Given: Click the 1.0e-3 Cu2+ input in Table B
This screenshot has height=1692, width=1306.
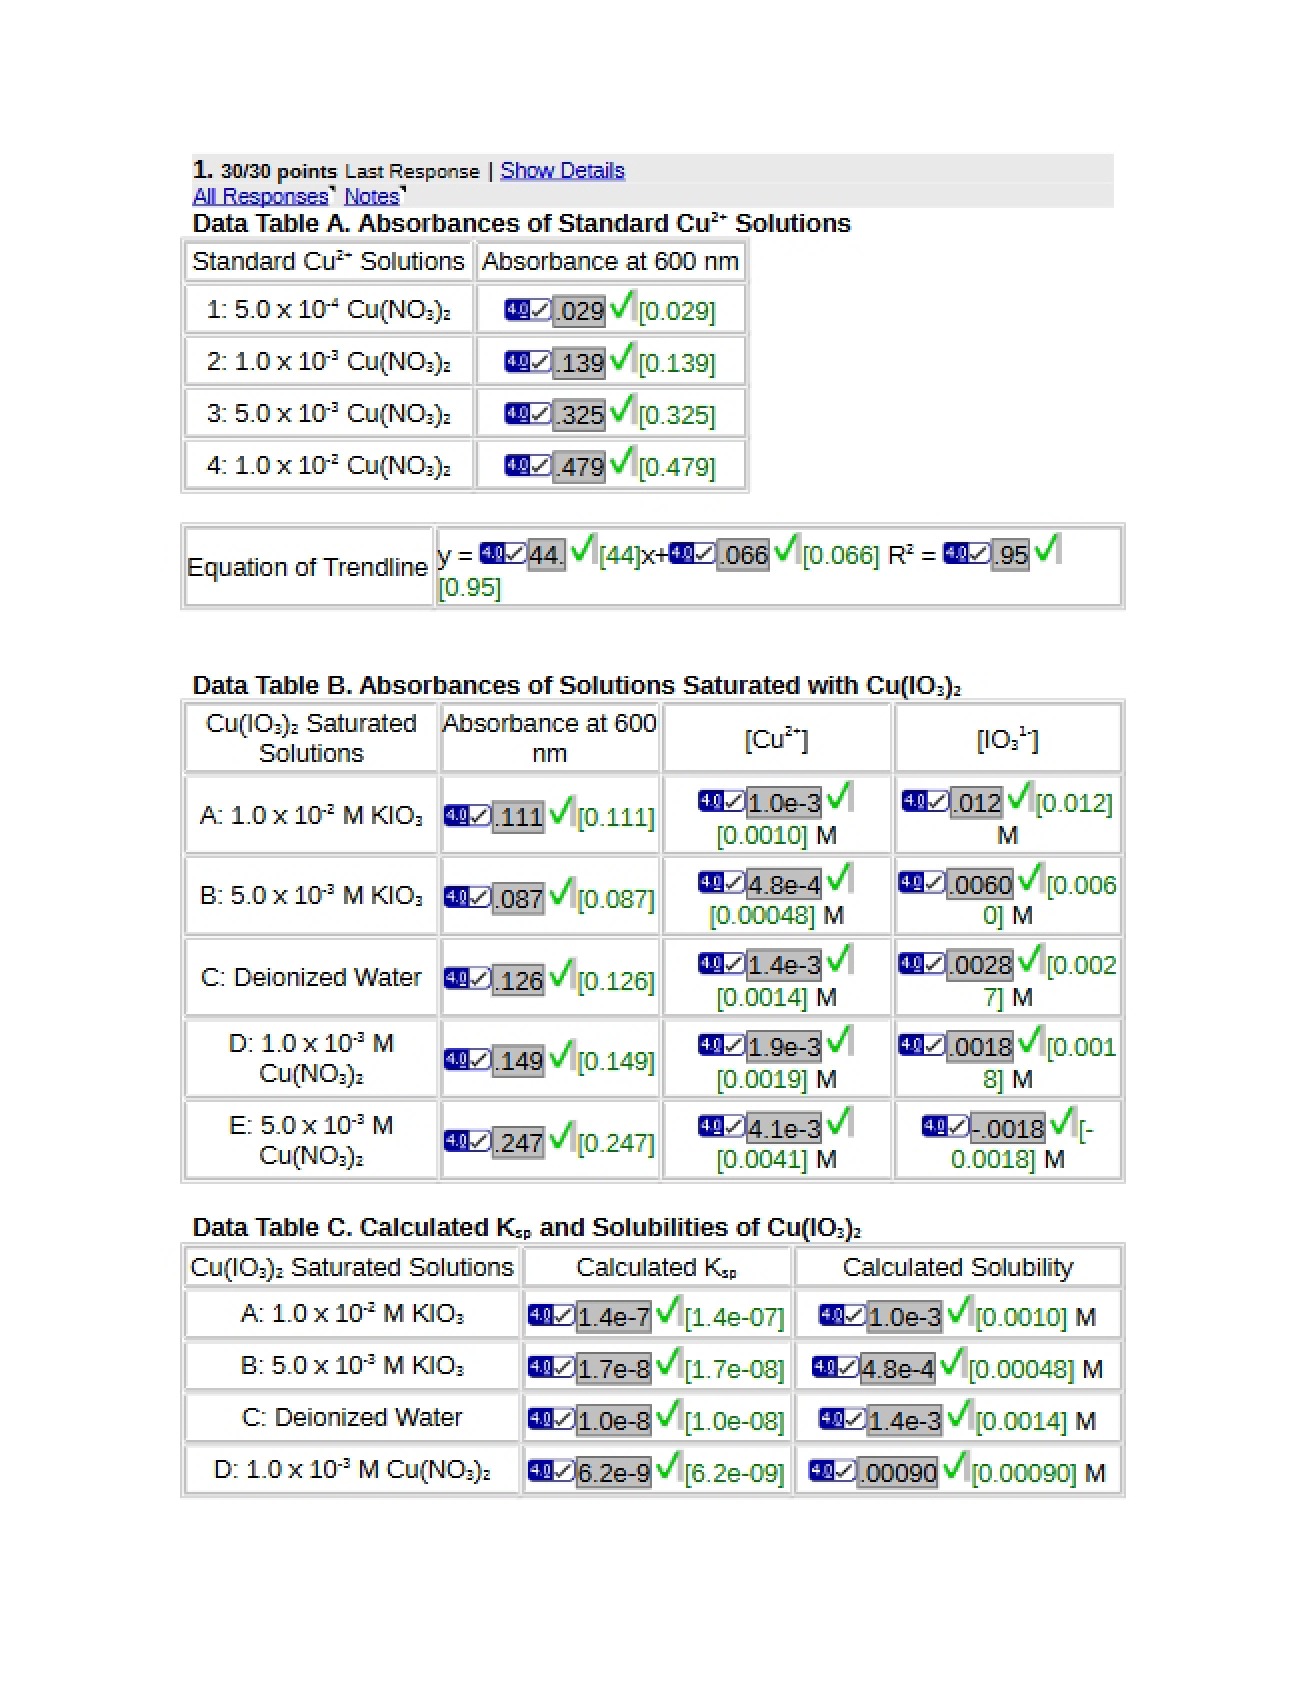Looking at the screenshot, I should [784, 802].
